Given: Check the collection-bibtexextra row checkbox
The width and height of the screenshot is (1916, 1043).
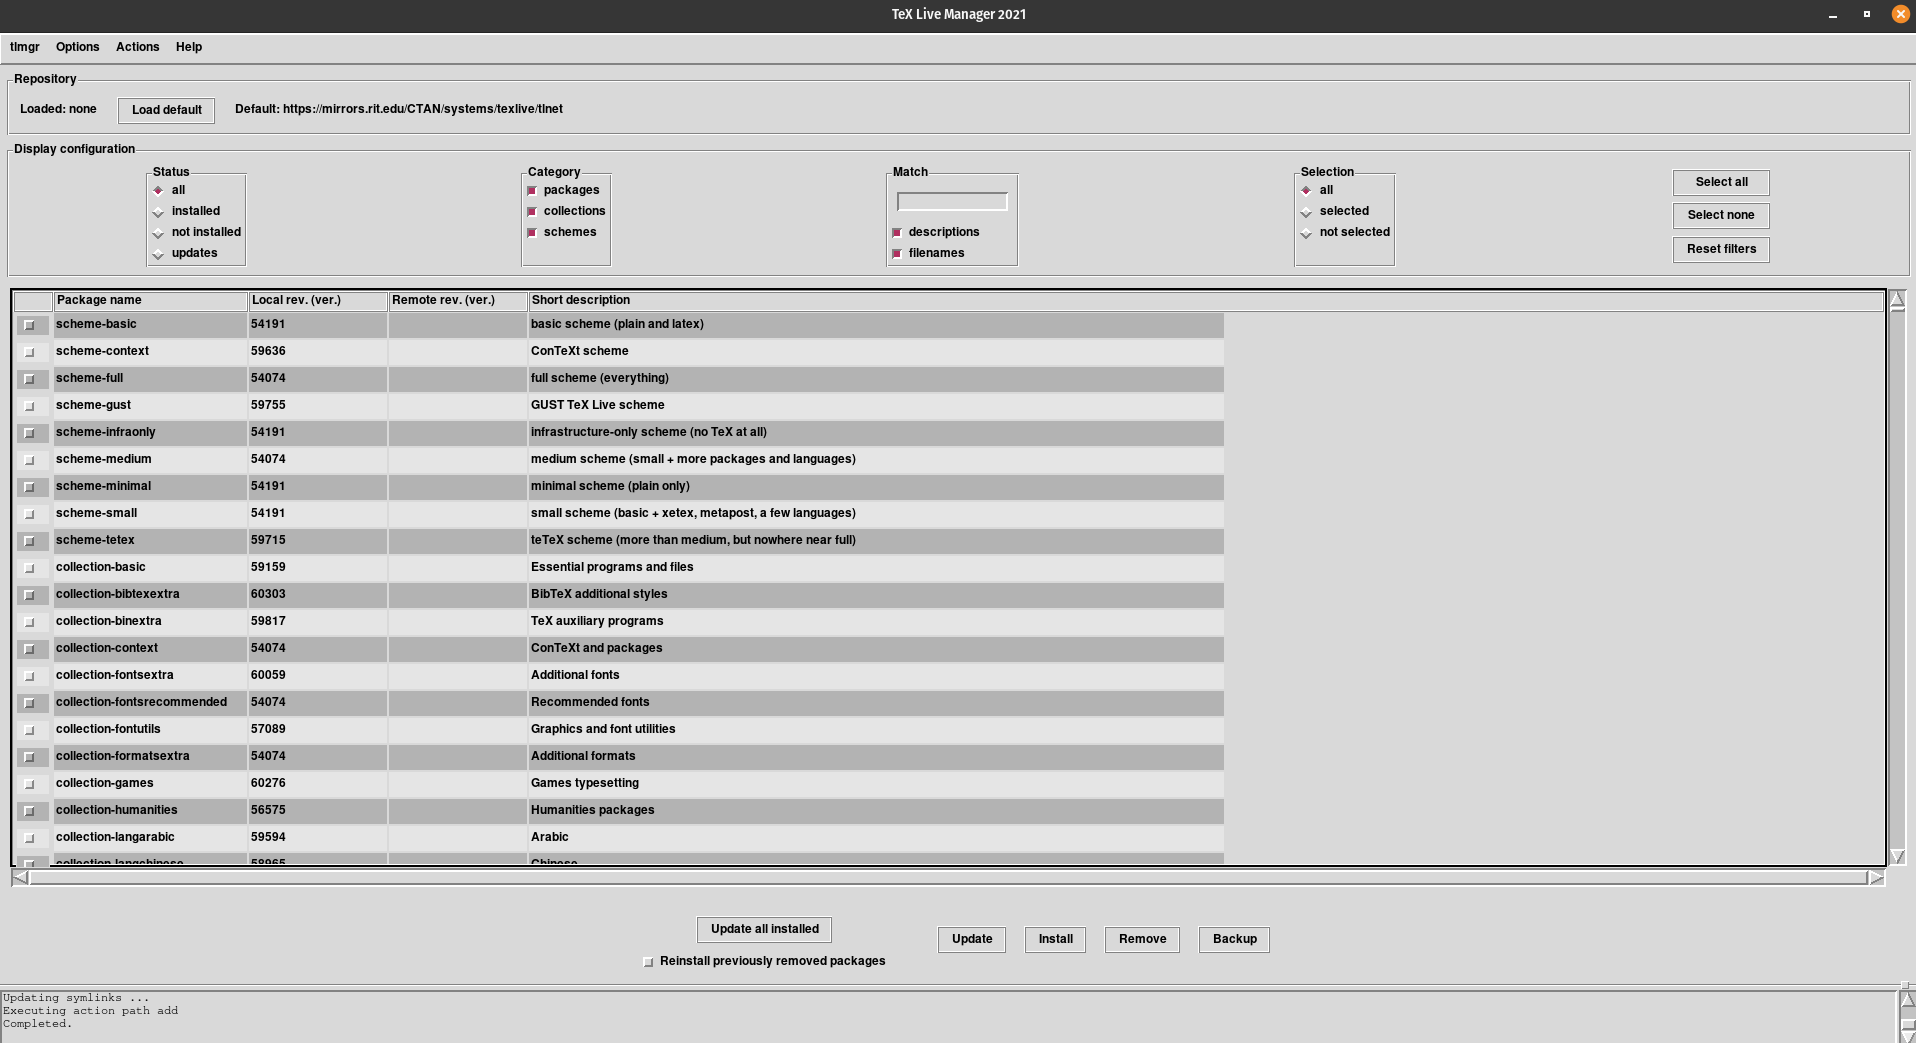Looking at the screenshot, I should tap(29, 595).
